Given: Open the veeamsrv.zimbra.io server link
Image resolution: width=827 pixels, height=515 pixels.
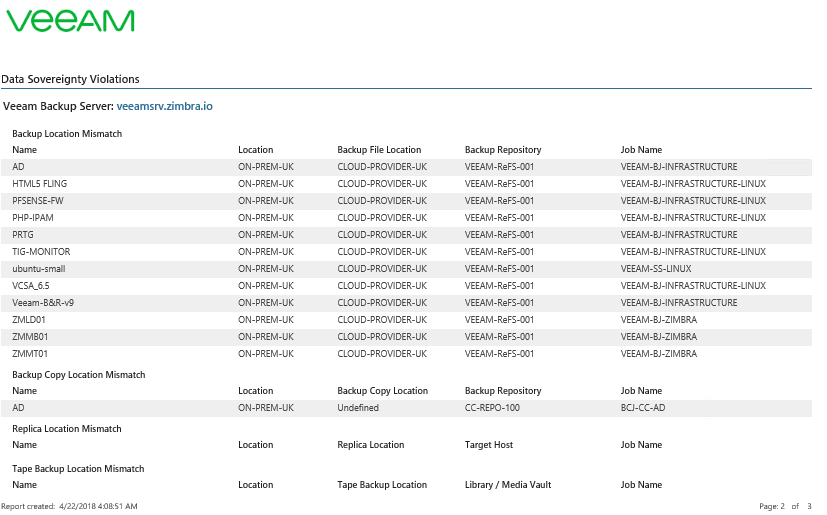Looking at the screenshot, I should point(165,106).
